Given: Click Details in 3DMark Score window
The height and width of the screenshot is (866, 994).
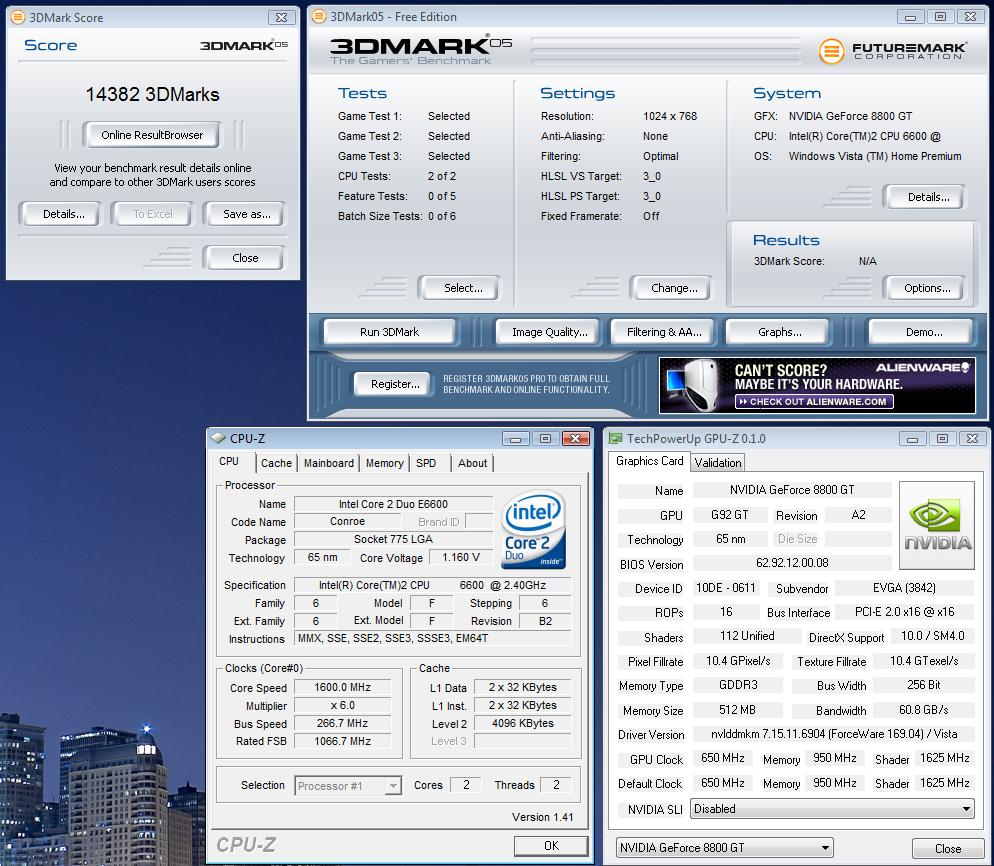Looking at the screenshot, I should click(x=63, y=214).
